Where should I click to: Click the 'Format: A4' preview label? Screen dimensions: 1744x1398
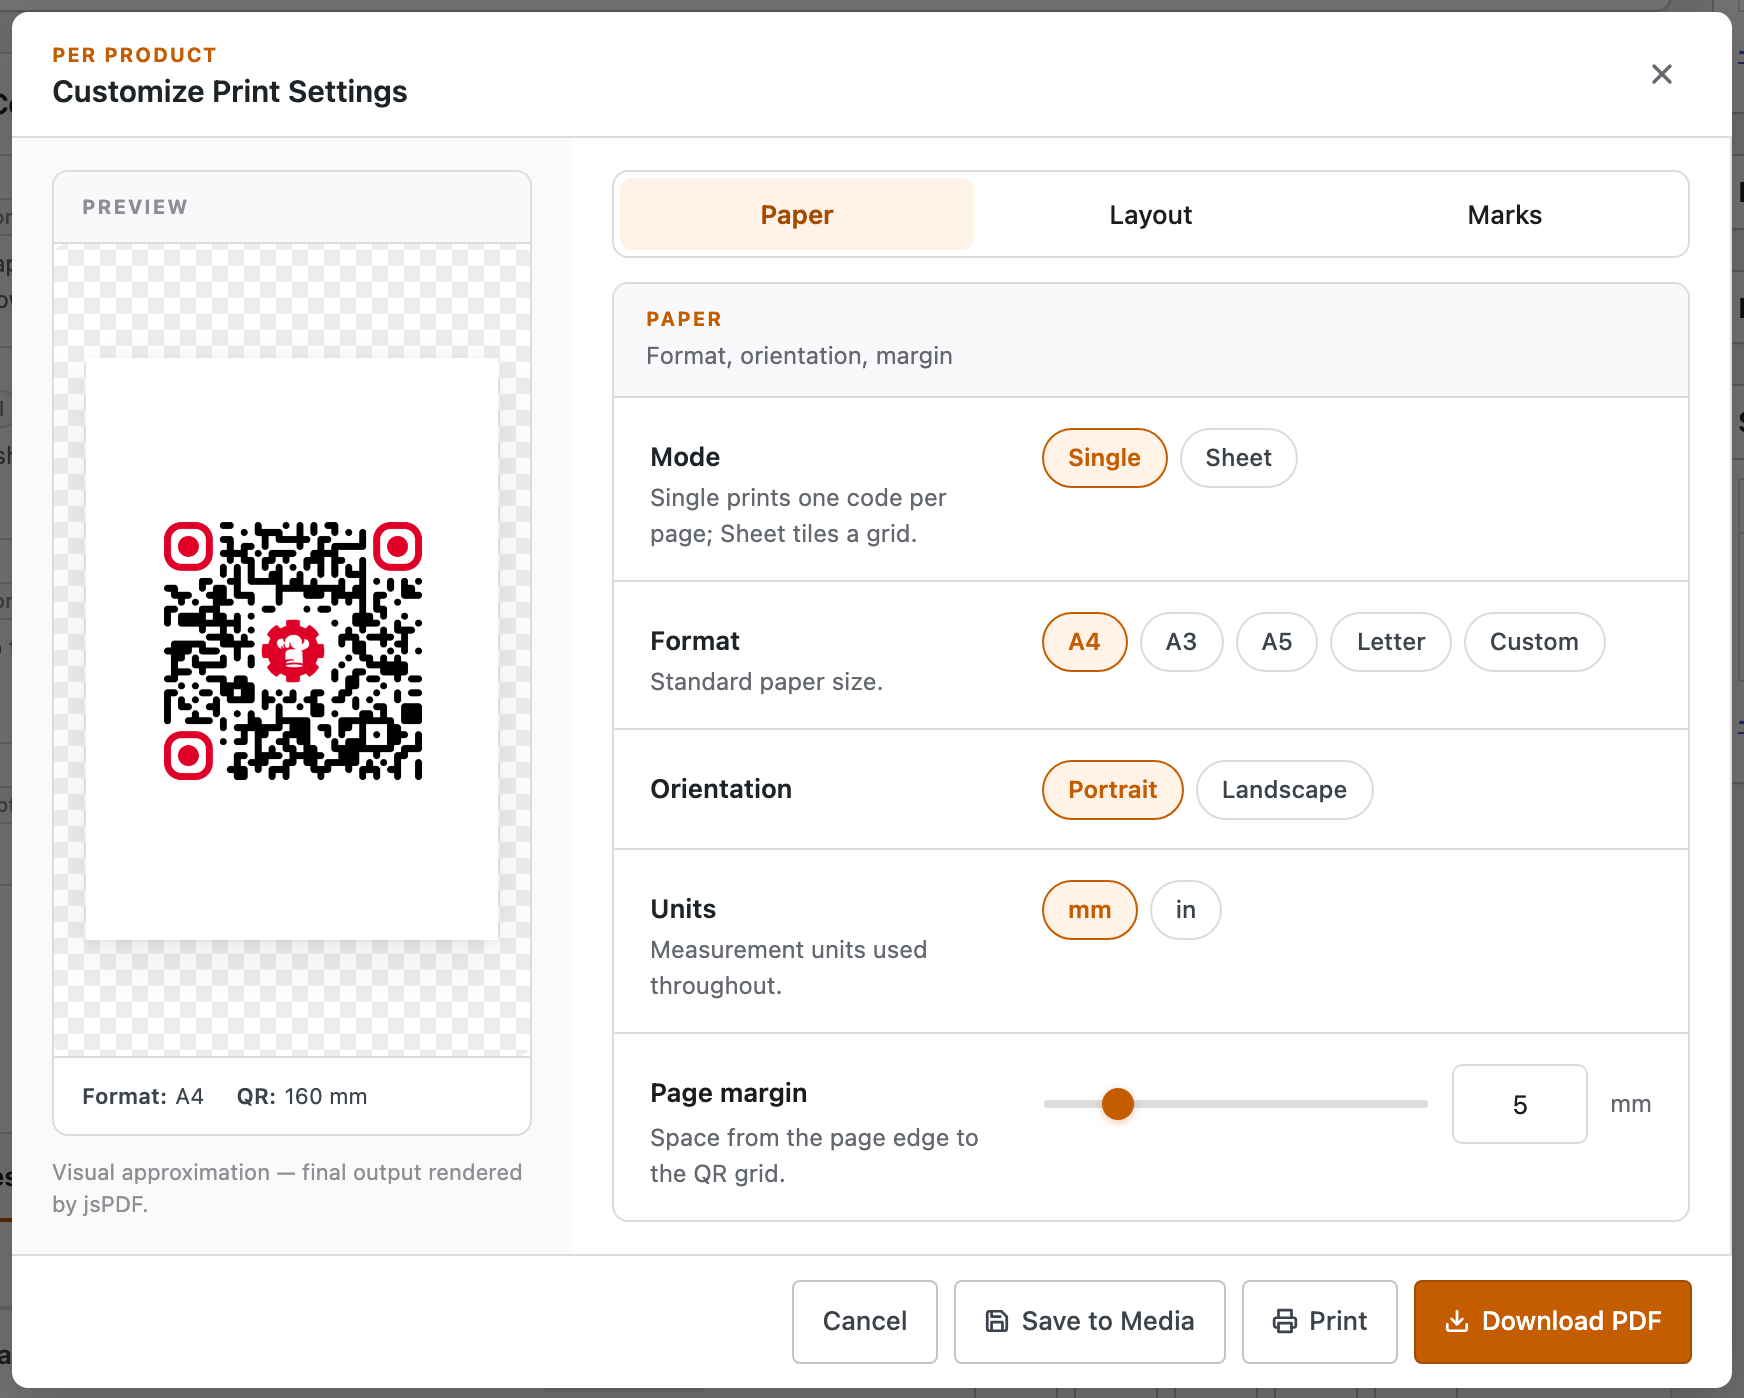(143, 1096)
